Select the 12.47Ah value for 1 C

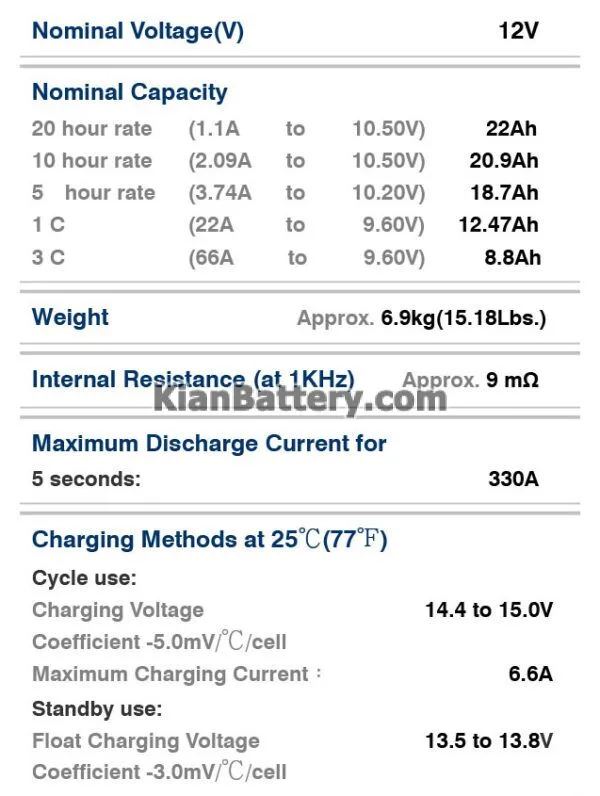point(498,224)
